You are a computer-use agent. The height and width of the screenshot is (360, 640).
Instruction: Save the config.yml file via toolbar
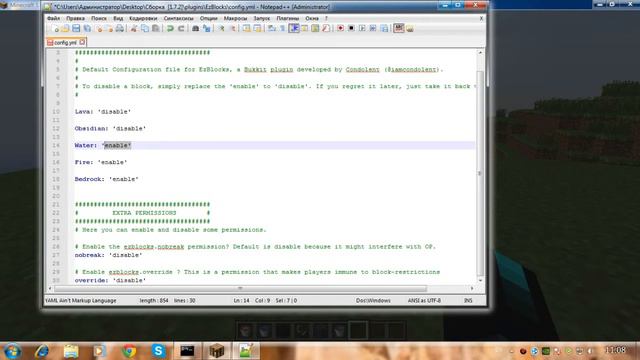click(x=76, y=28)
